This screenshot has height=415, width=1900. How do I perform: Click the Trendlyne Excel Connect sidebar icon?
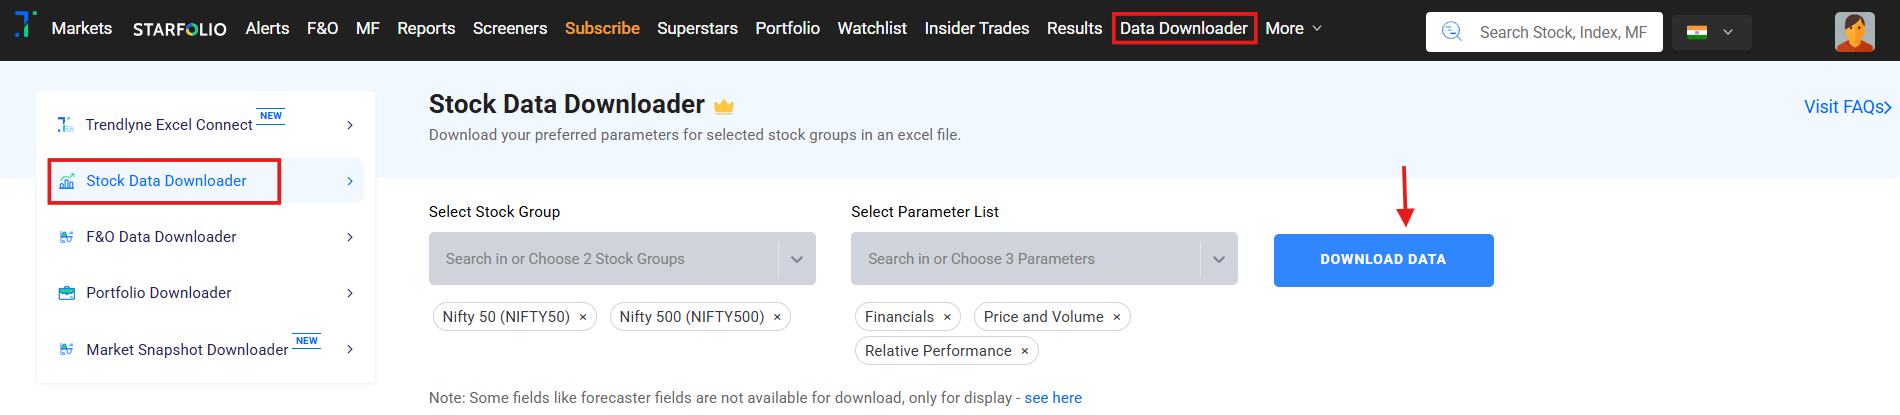(x=66, y=124)
